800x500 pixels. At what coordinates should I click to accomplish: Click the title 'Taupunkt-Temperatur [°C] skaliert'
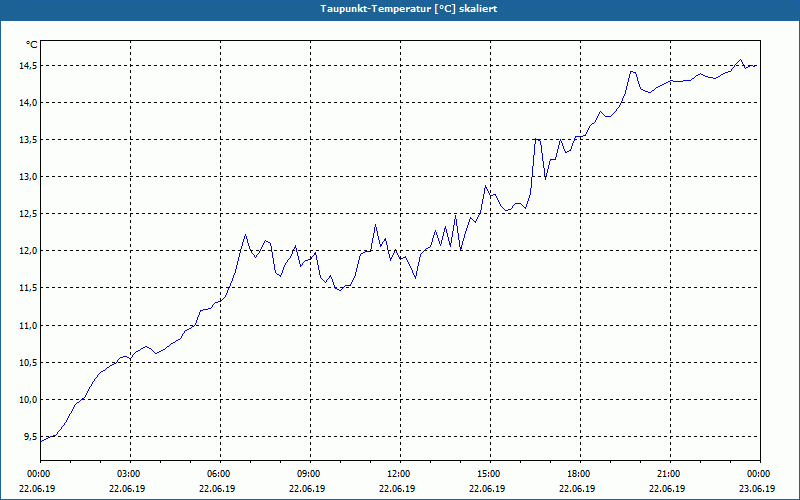[x=409, y=9]
